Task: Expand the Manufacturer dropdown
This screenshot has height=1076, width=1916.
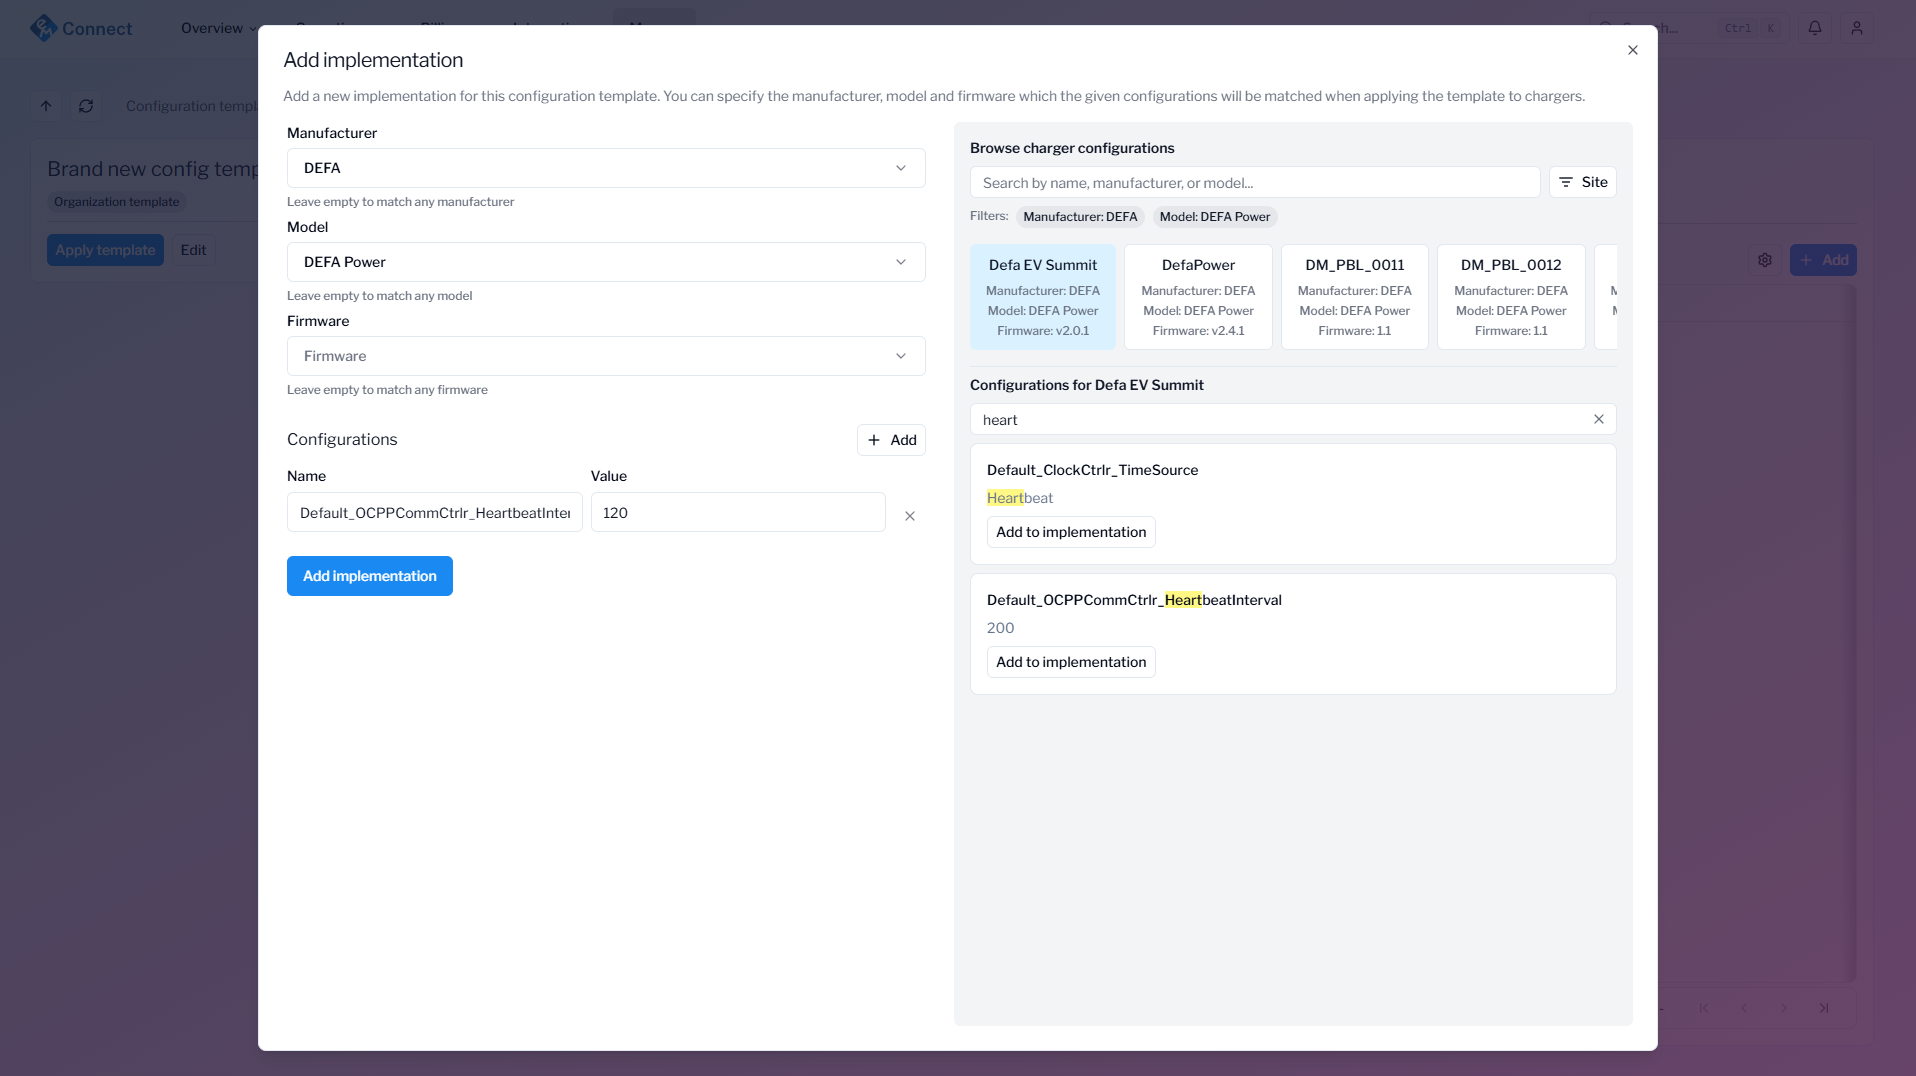Action: (605, 168)
